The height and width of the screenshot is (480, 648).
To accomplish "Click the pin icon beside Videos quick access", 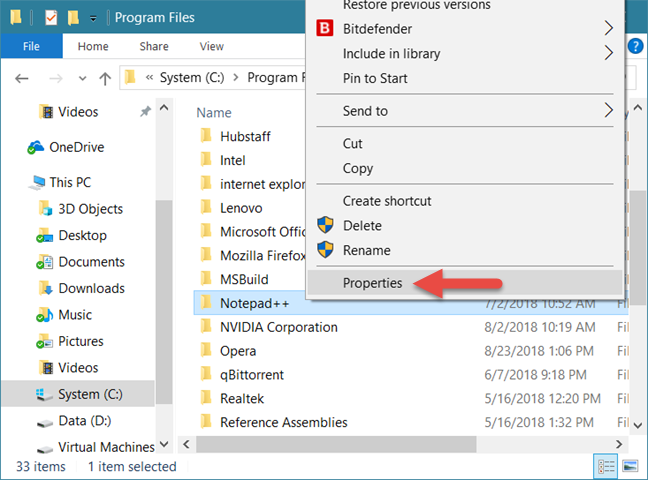I will pyautogui.click(x=145, y=111).
